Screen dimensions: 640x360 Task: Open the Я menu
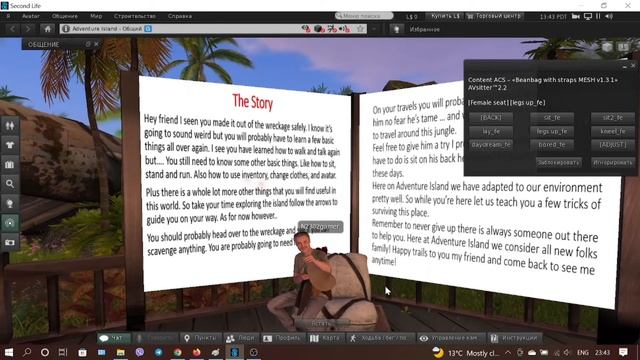(x=8, y=16)
